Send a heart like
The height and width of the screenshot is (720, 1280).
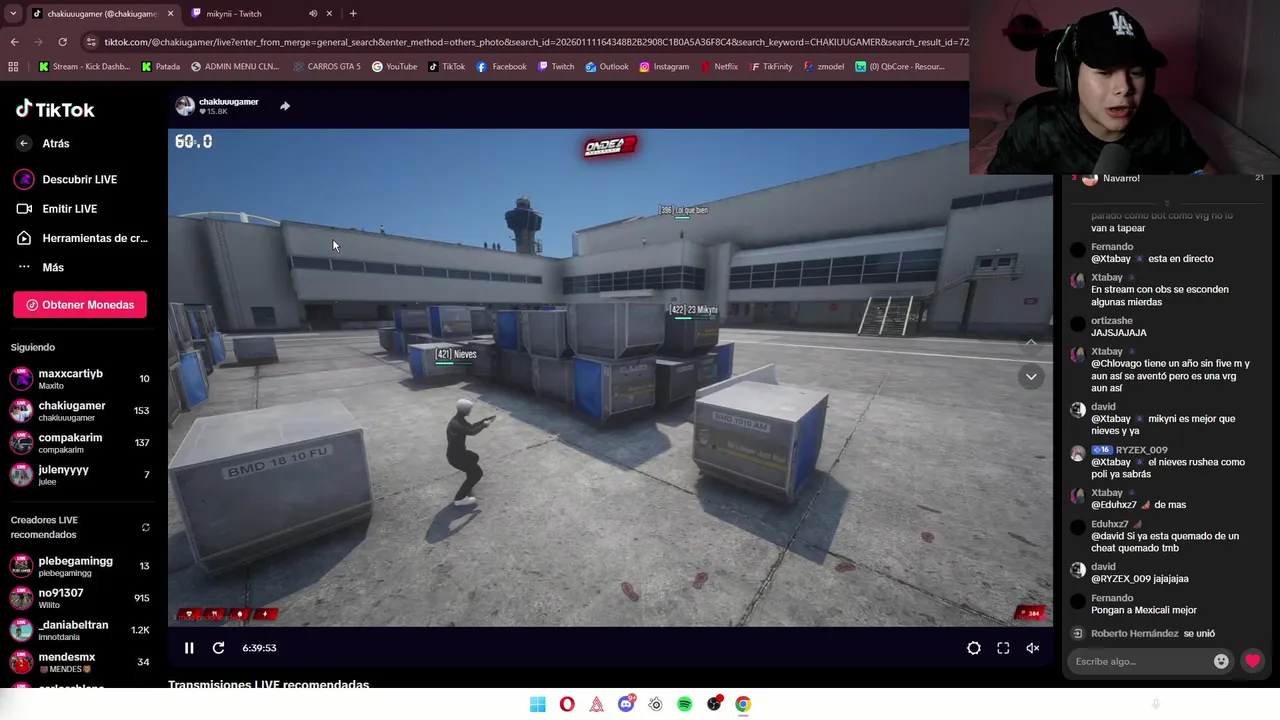point(1252,661)
